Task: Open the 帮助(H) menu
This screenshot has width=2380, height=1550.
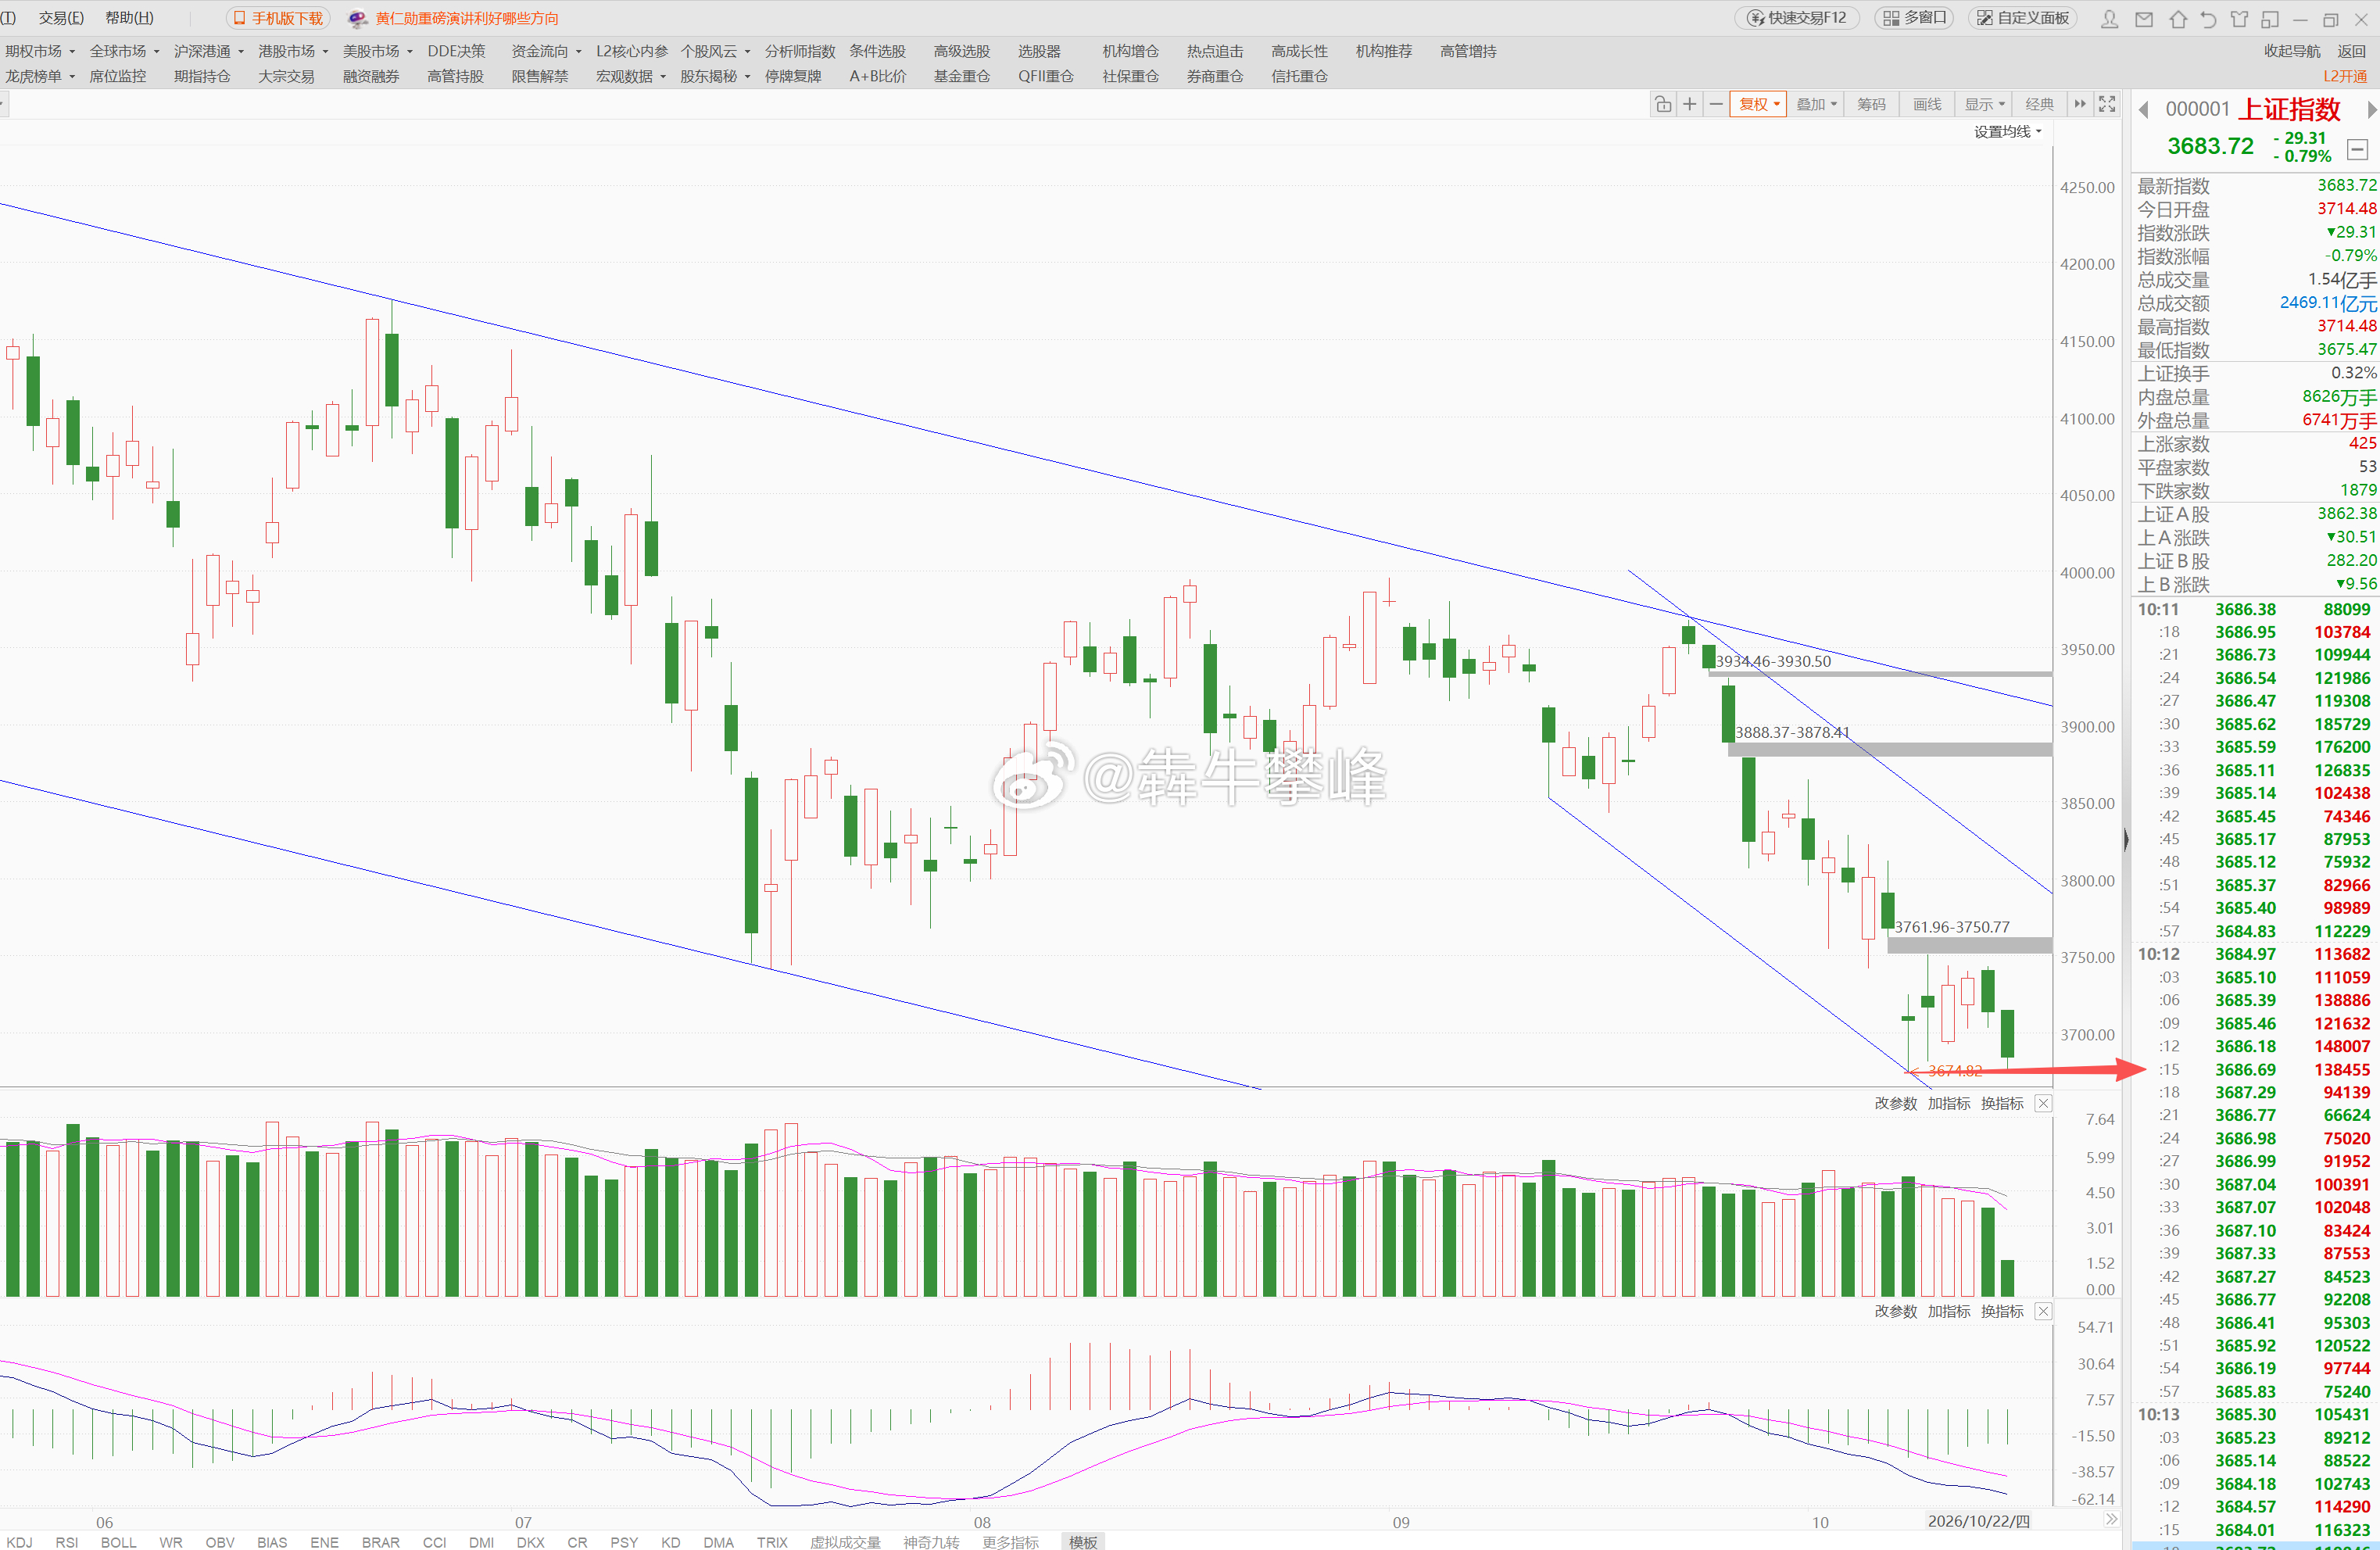Action: (x=130, y=18)
